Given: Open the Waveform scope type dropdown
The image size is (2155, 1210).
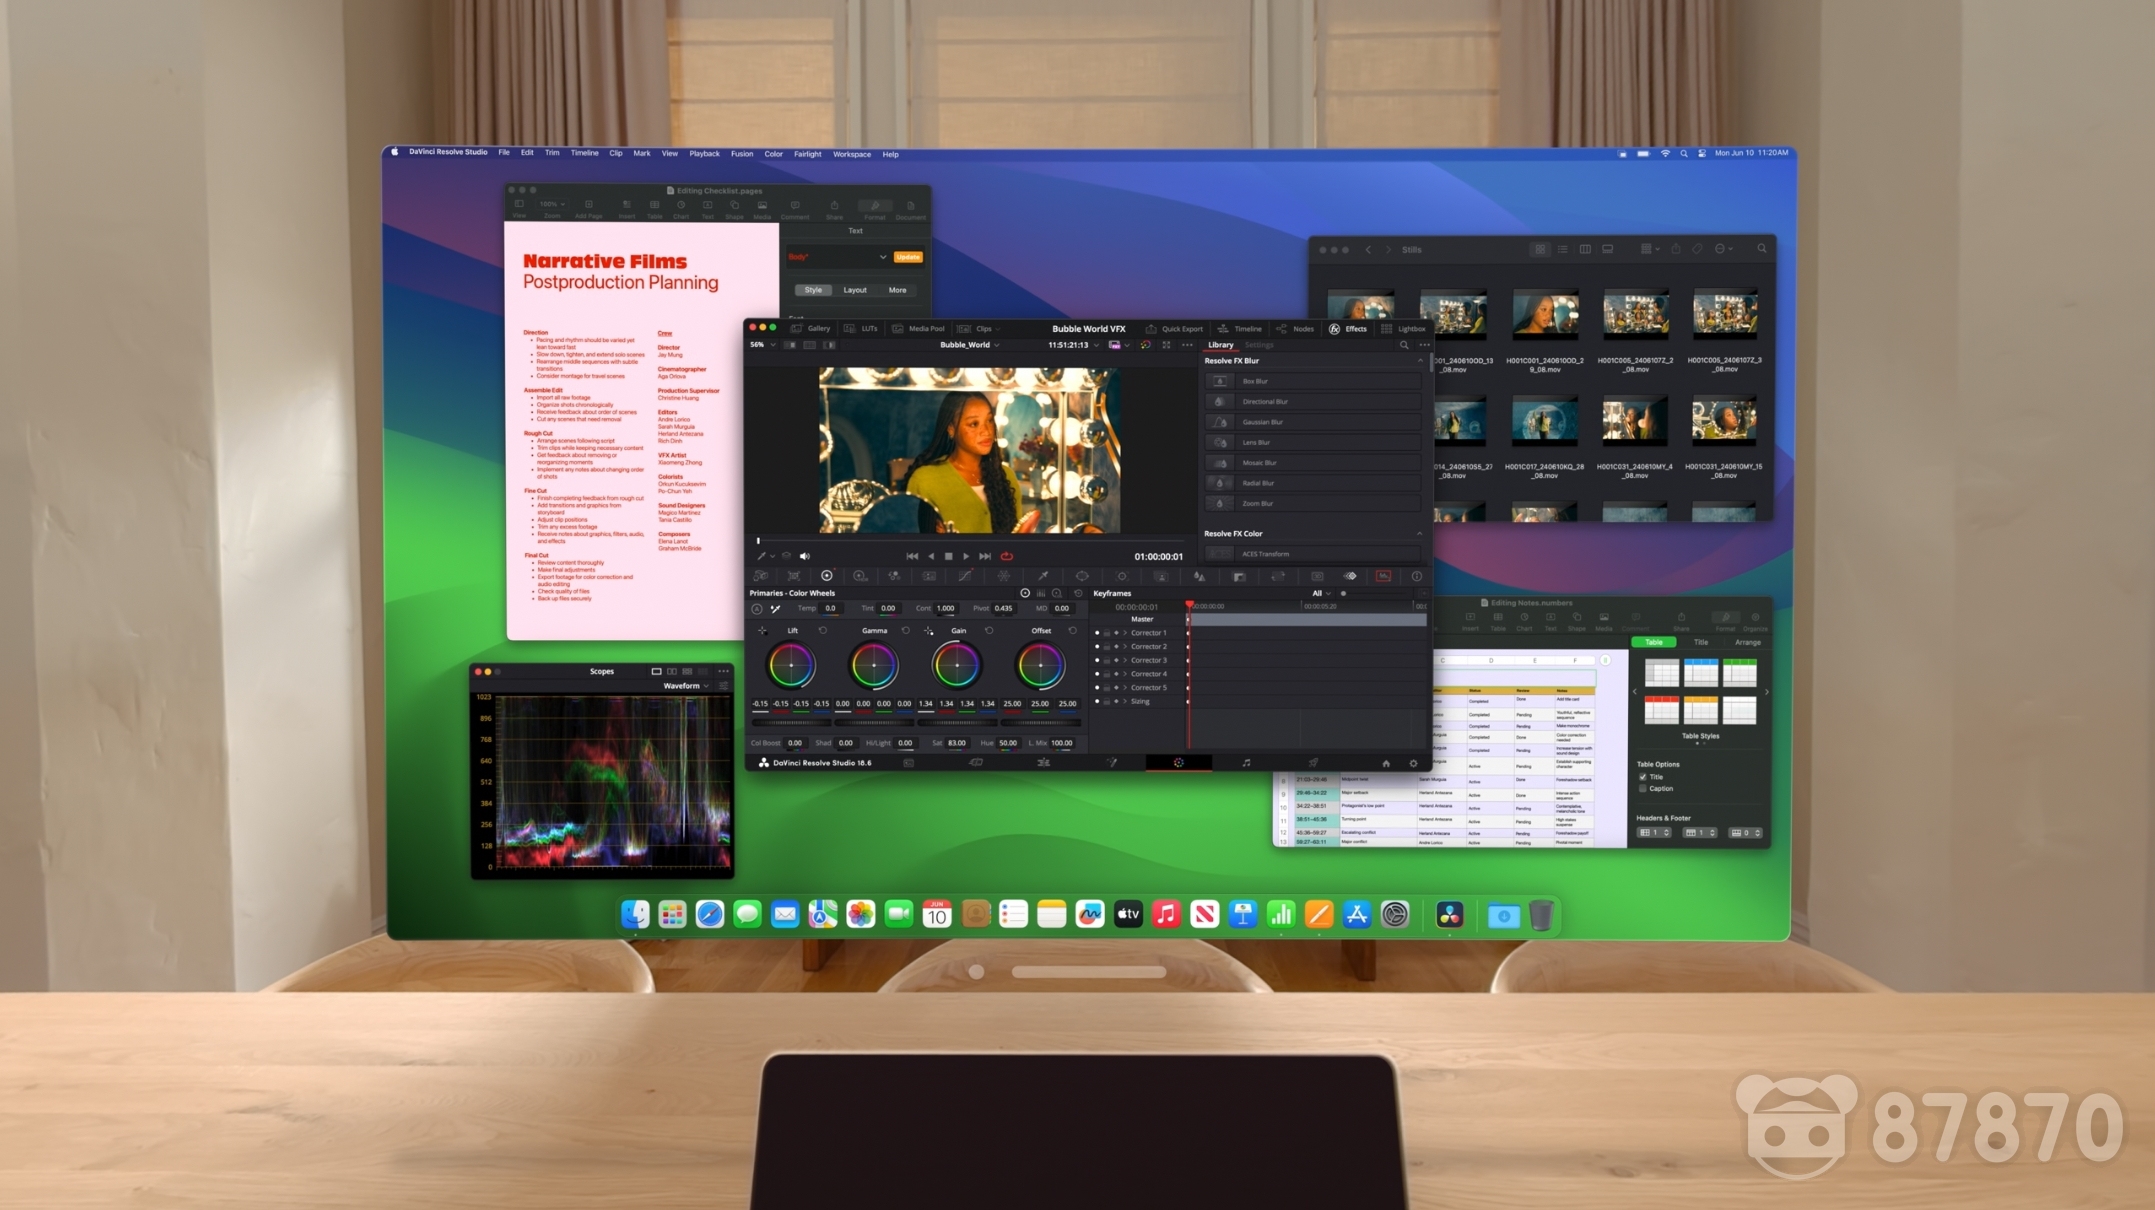Looking at the screenshot, I should pyautogui.click(x=686, y=686).
